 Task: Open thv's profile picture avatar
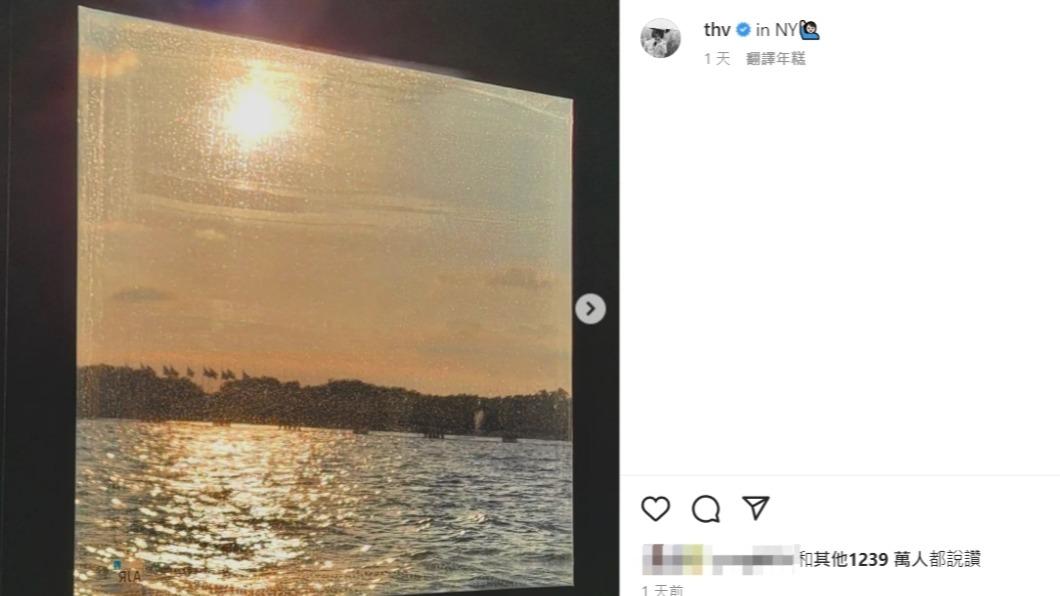pos(660,38)
